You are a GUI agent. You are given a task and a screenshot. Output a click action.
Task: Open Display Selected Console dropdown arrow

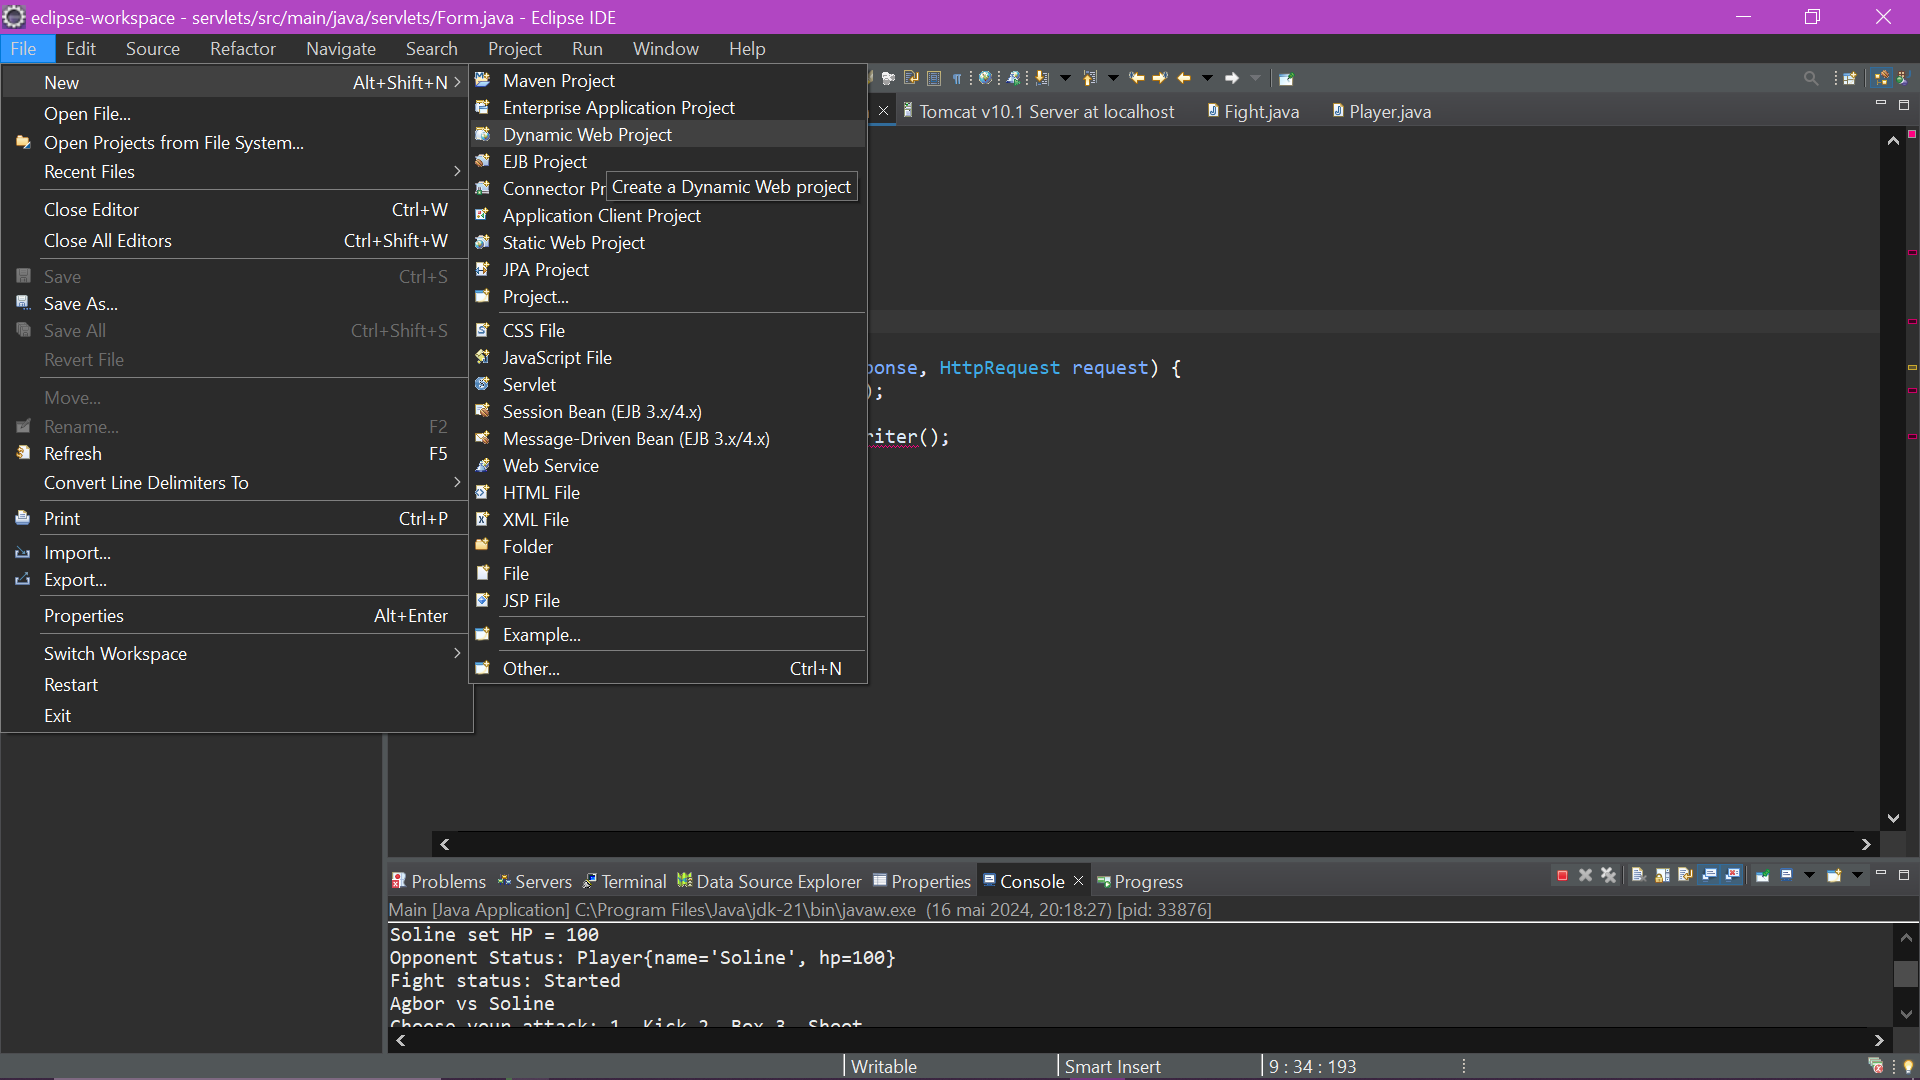1809,875
